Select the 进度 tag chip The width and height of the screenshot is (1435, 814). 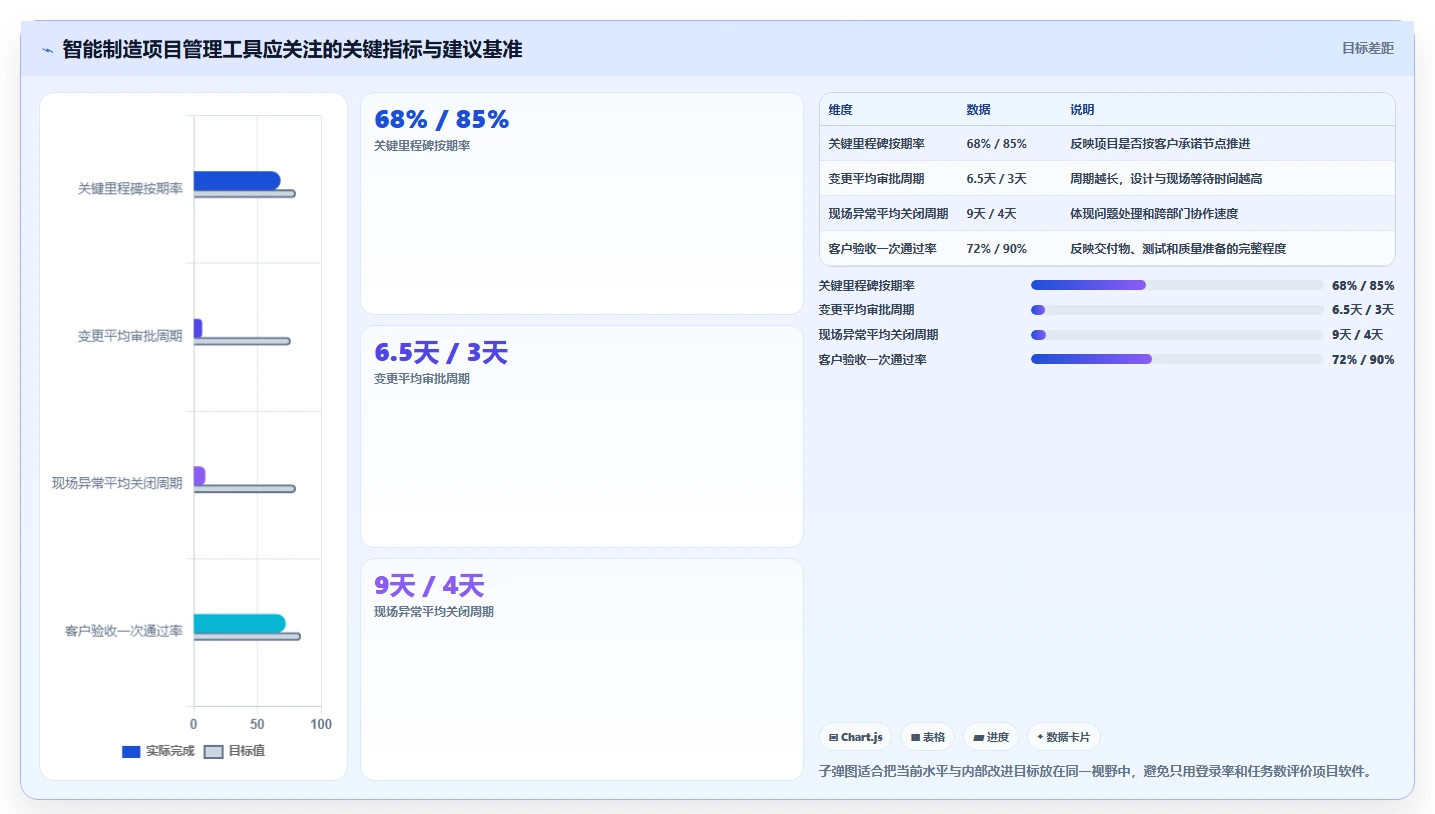click(991, 737)
